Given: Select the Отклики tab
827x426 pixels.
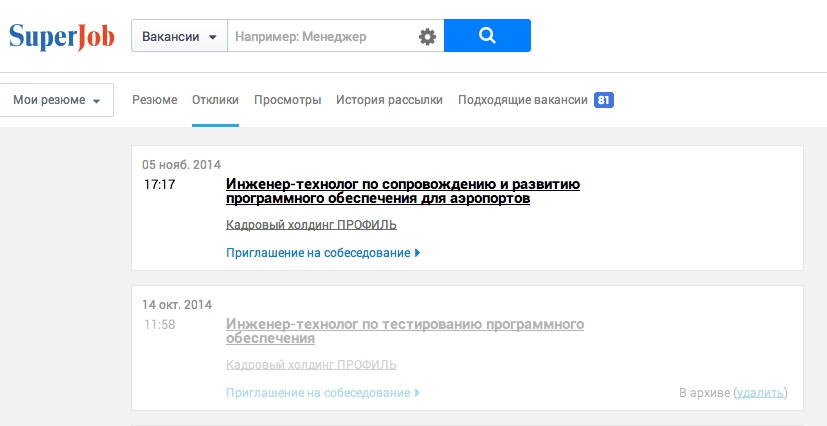Looking at the screenshot, I should point(215,100).
